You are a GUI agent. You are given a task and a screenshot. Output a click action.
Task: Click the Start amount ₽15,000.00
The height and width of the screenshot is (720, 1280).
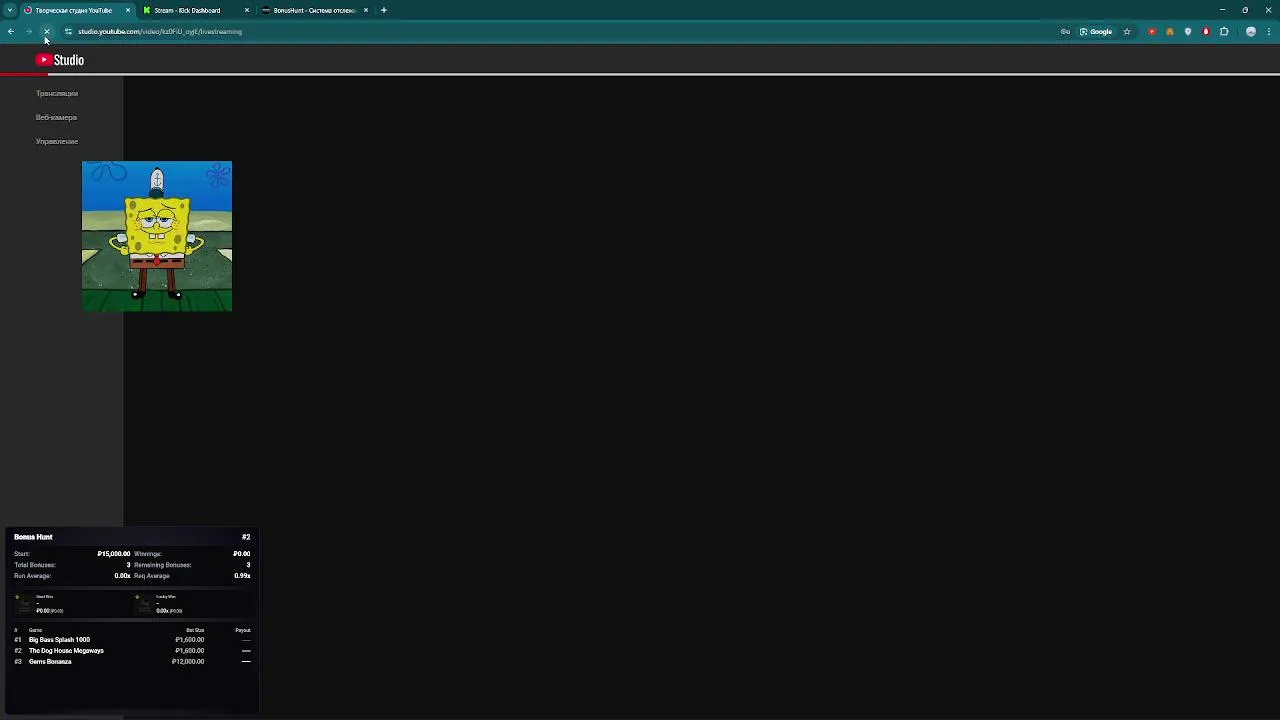point(113,554)
